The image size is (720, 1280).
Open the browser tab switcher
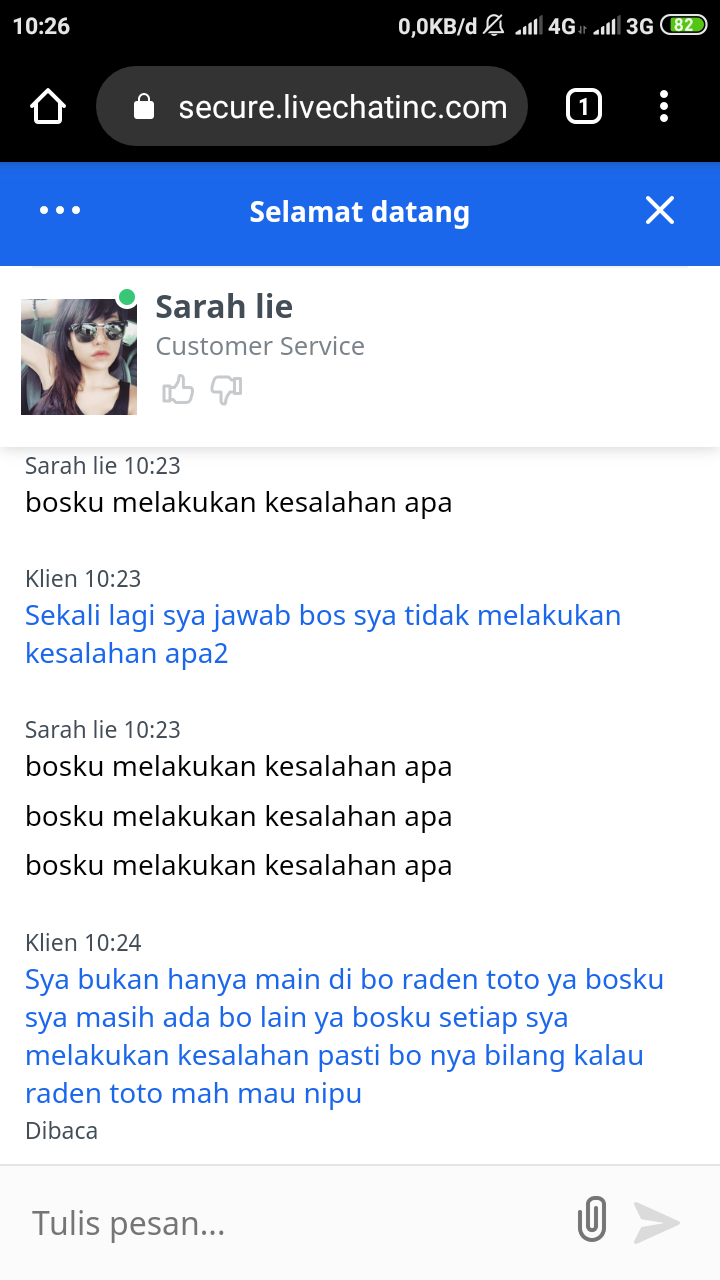[584, 107]
